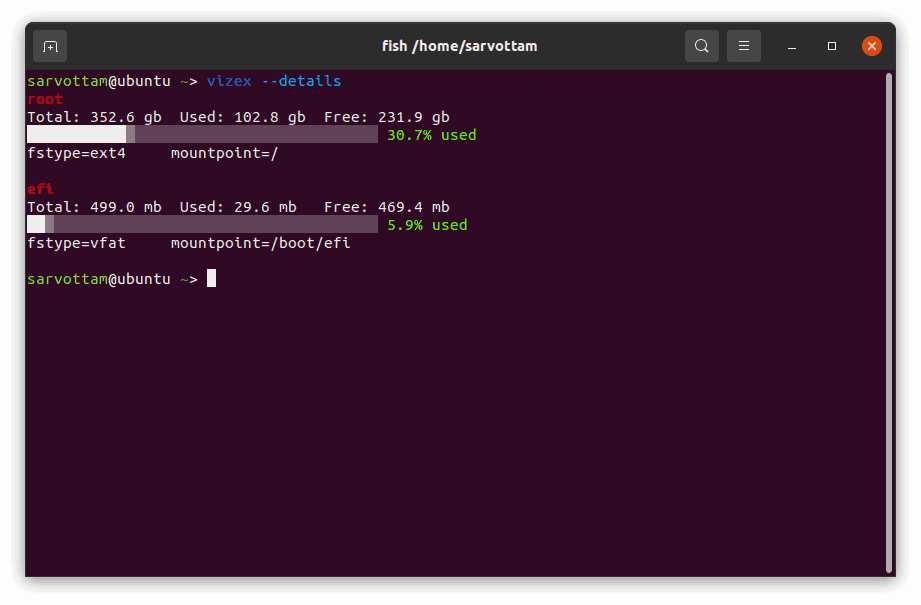Click the first 'sarvottam@ubuntu' prompt text
The width and height of the screenshot is (921, 605).
[x=99, y=81]
